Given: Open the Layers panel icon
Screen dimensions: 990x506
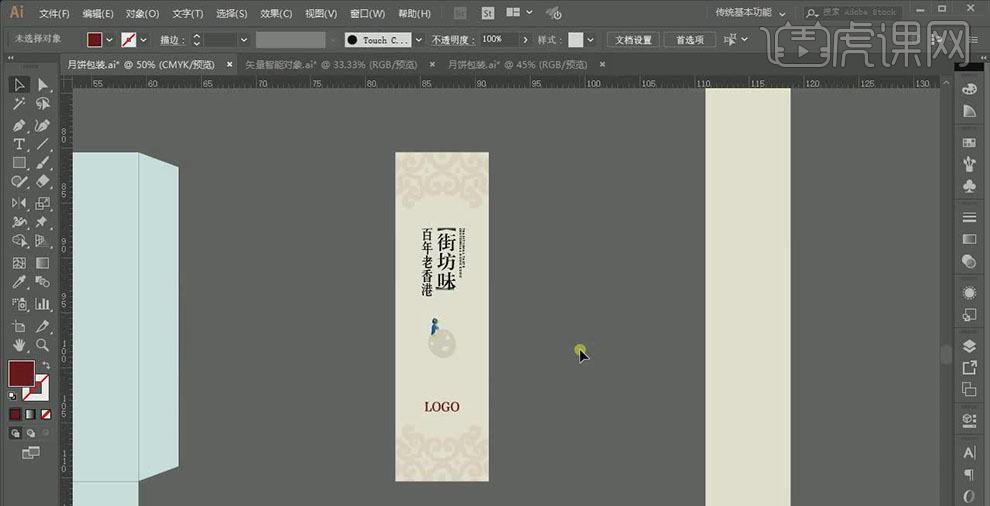Looking at the screenshot, I should [968, 346].
